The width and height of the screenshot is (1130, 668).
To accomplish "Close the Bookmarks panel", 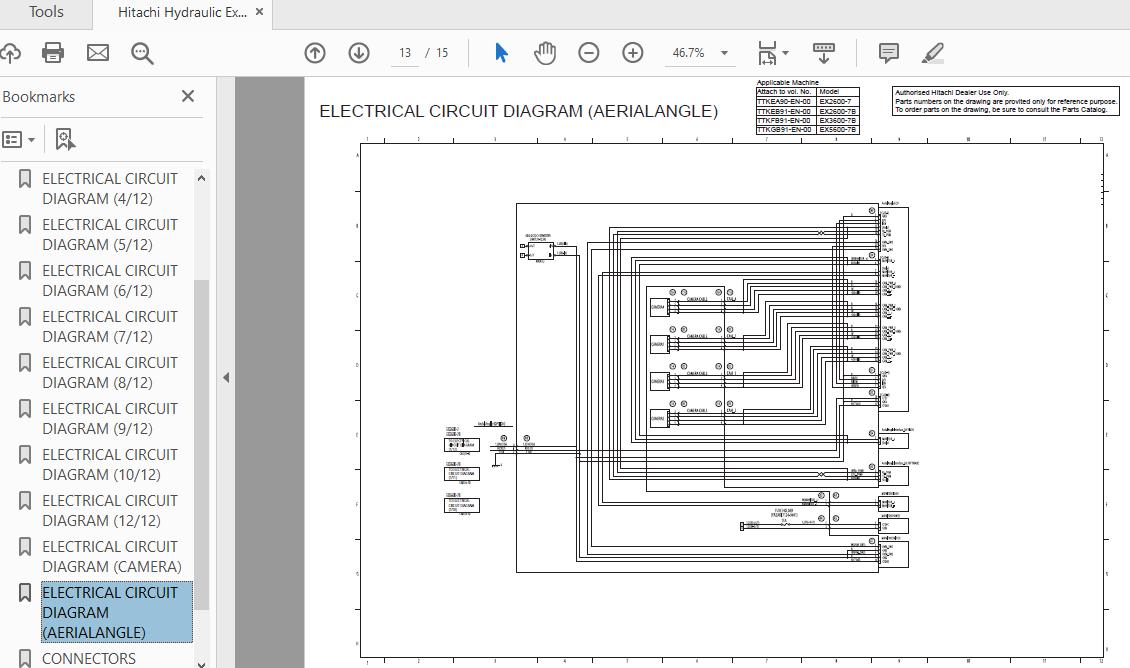I will click(188, 96).
